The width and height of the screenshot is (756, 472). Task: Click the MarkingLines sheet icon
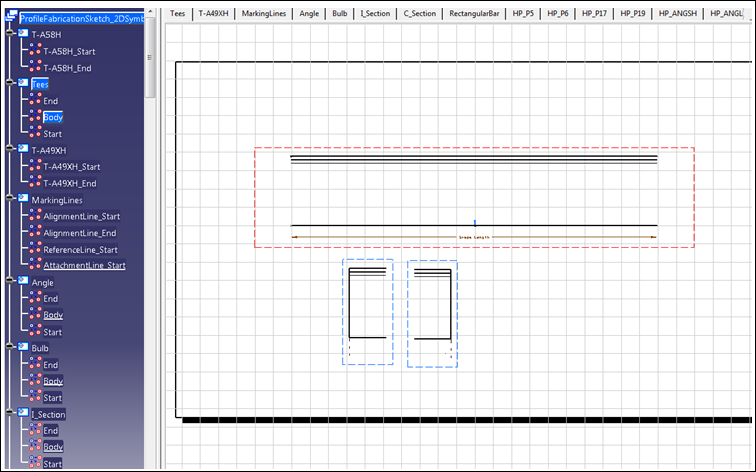pyautogui.click(x=22, y=199)
